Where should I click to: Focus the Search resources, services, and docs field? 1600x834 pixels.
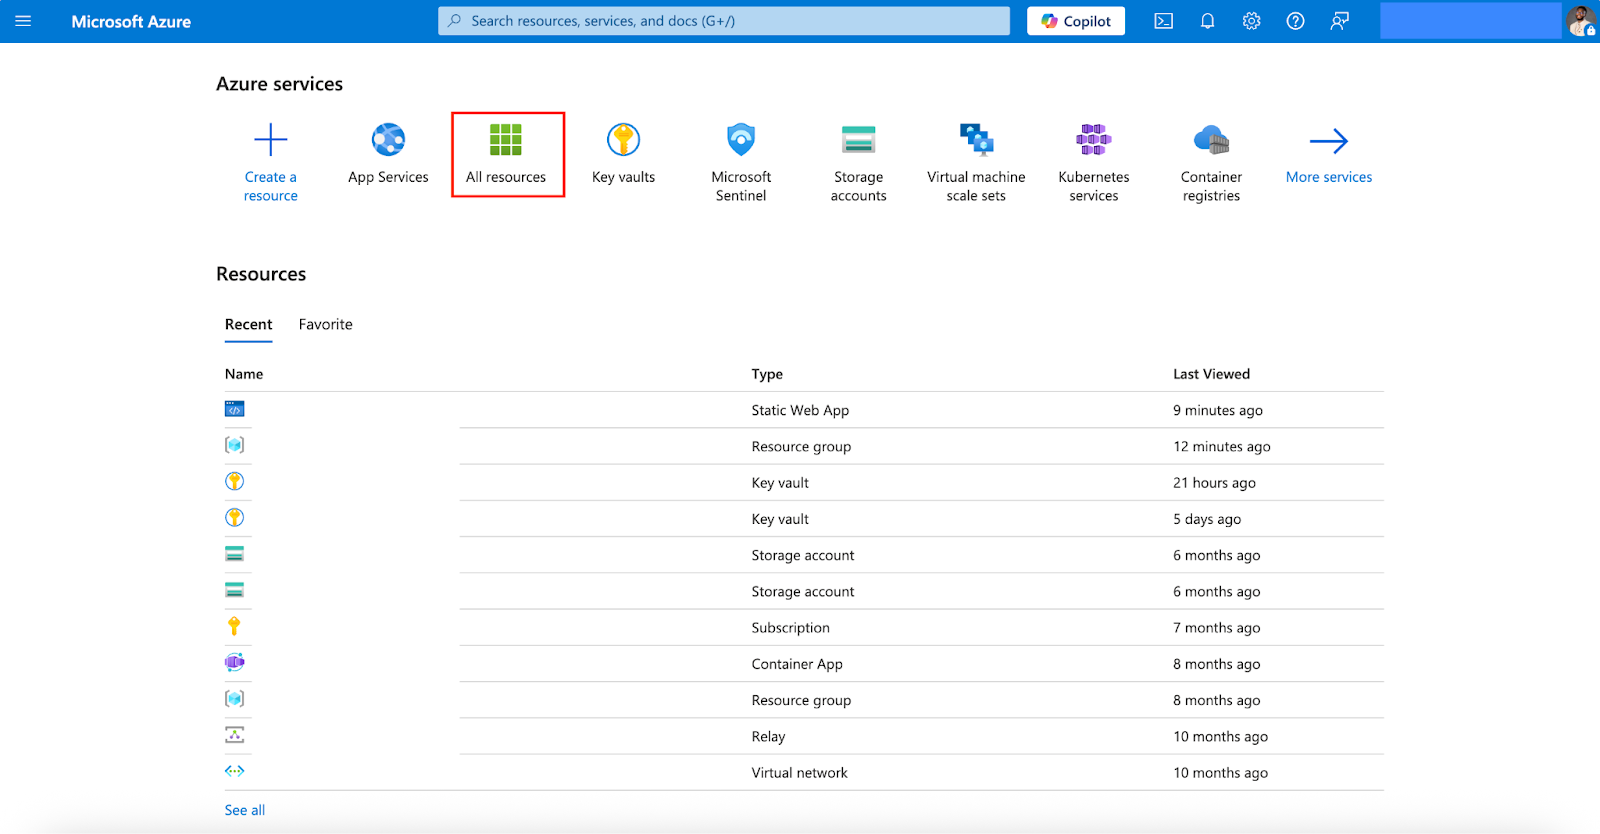pos(724,21)
